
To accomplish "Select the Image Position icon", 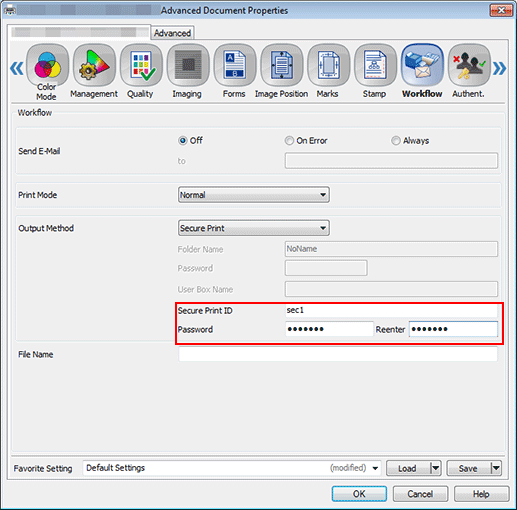I will tap(282, 65).
